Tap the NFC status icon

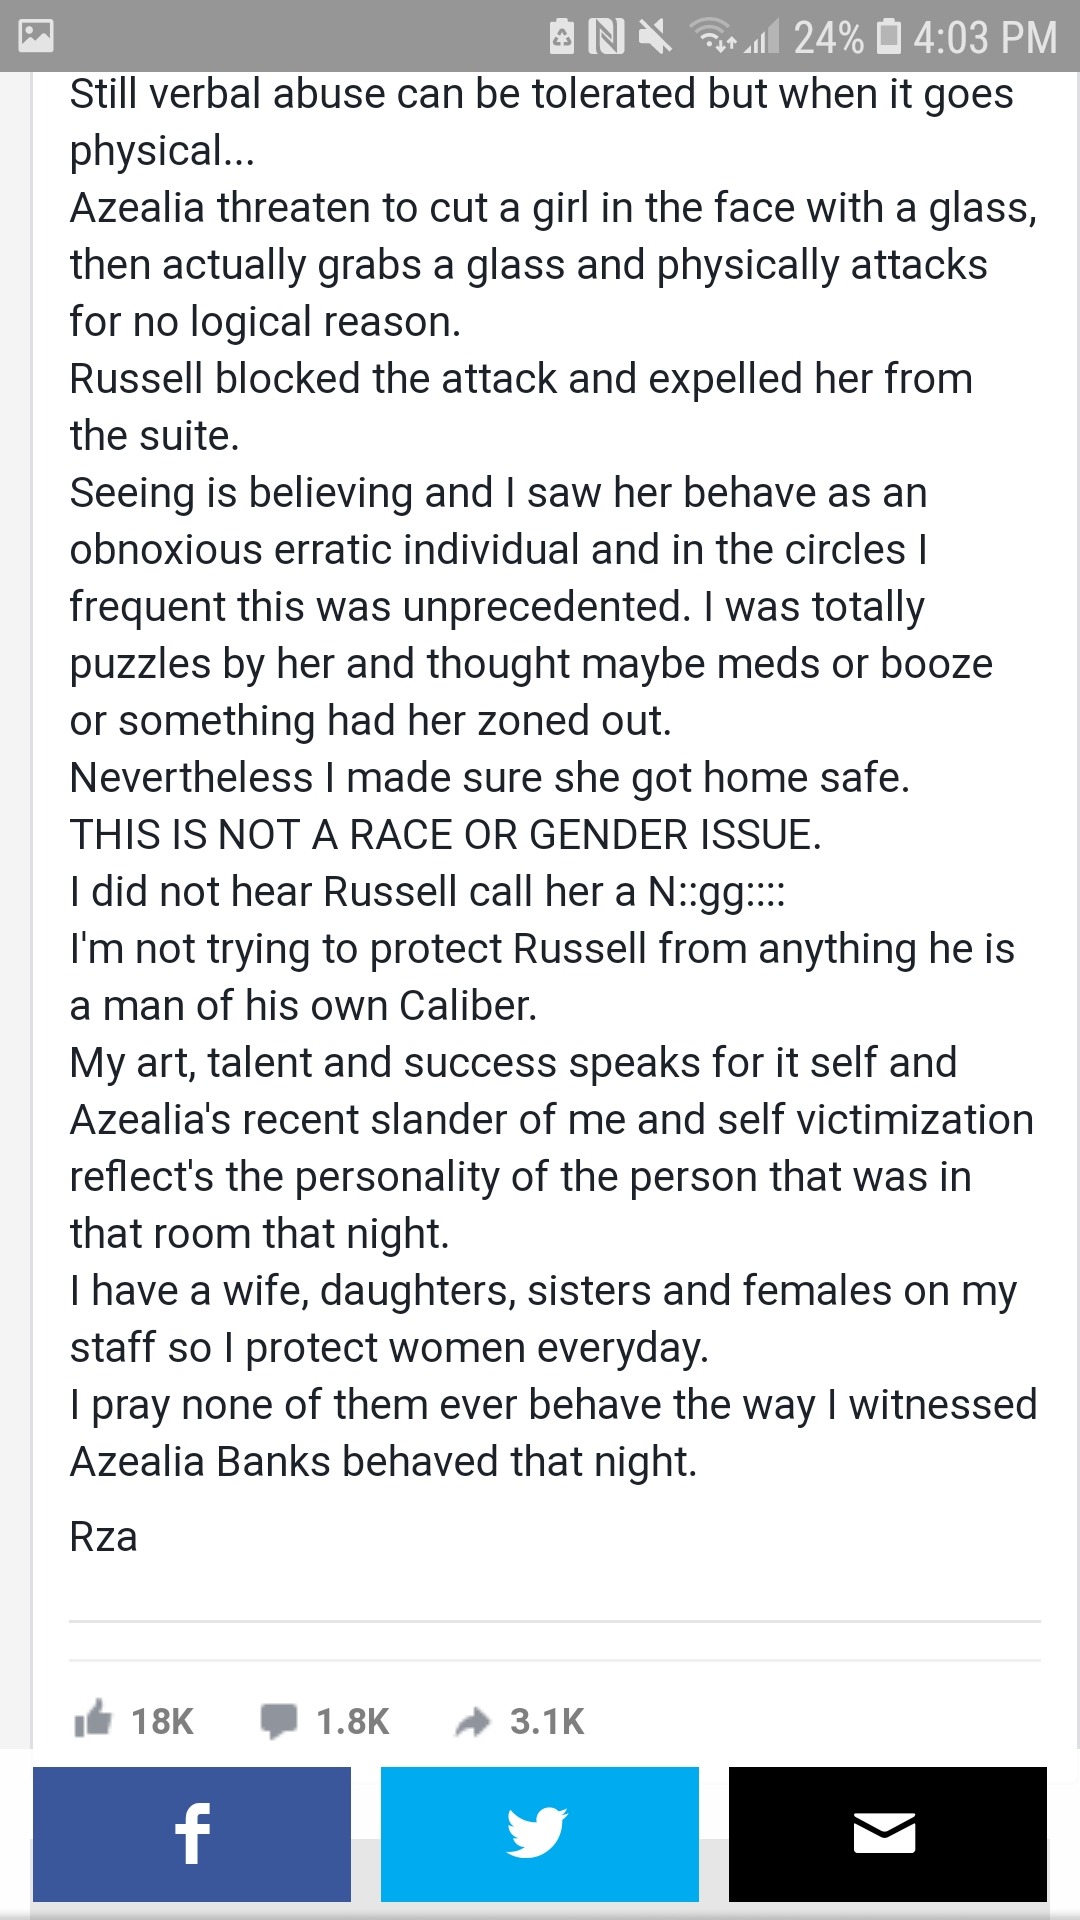(606, 37)
